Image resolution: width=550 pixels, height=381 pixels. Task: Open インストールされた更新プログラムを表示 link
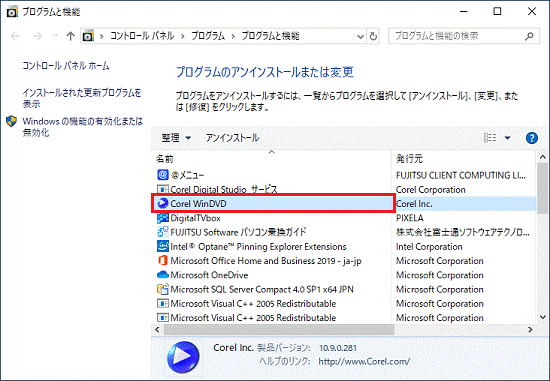tap(82, 98)
